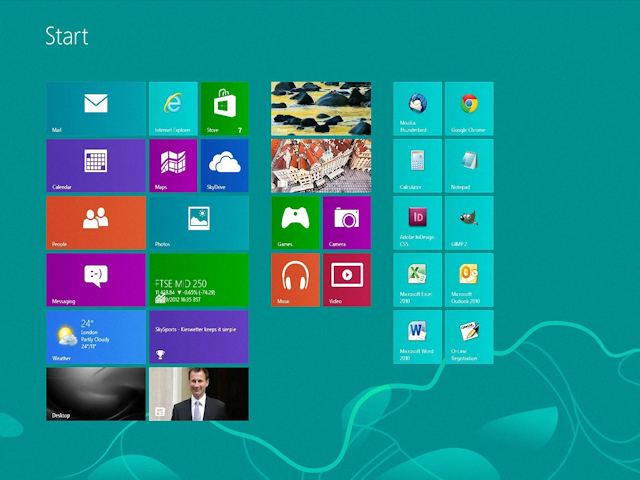Open the Windows Store tile

(224, 109)
